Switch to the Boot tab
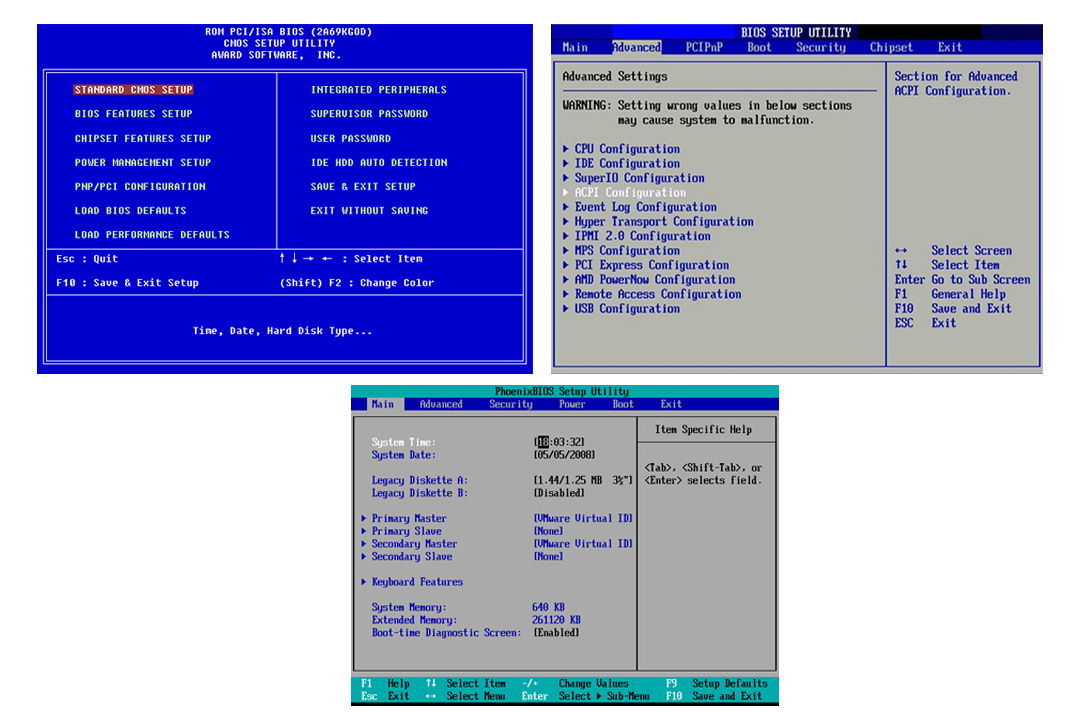Image resolution: width=1080 pixels, height=720 pixels. tap(759, 47)
